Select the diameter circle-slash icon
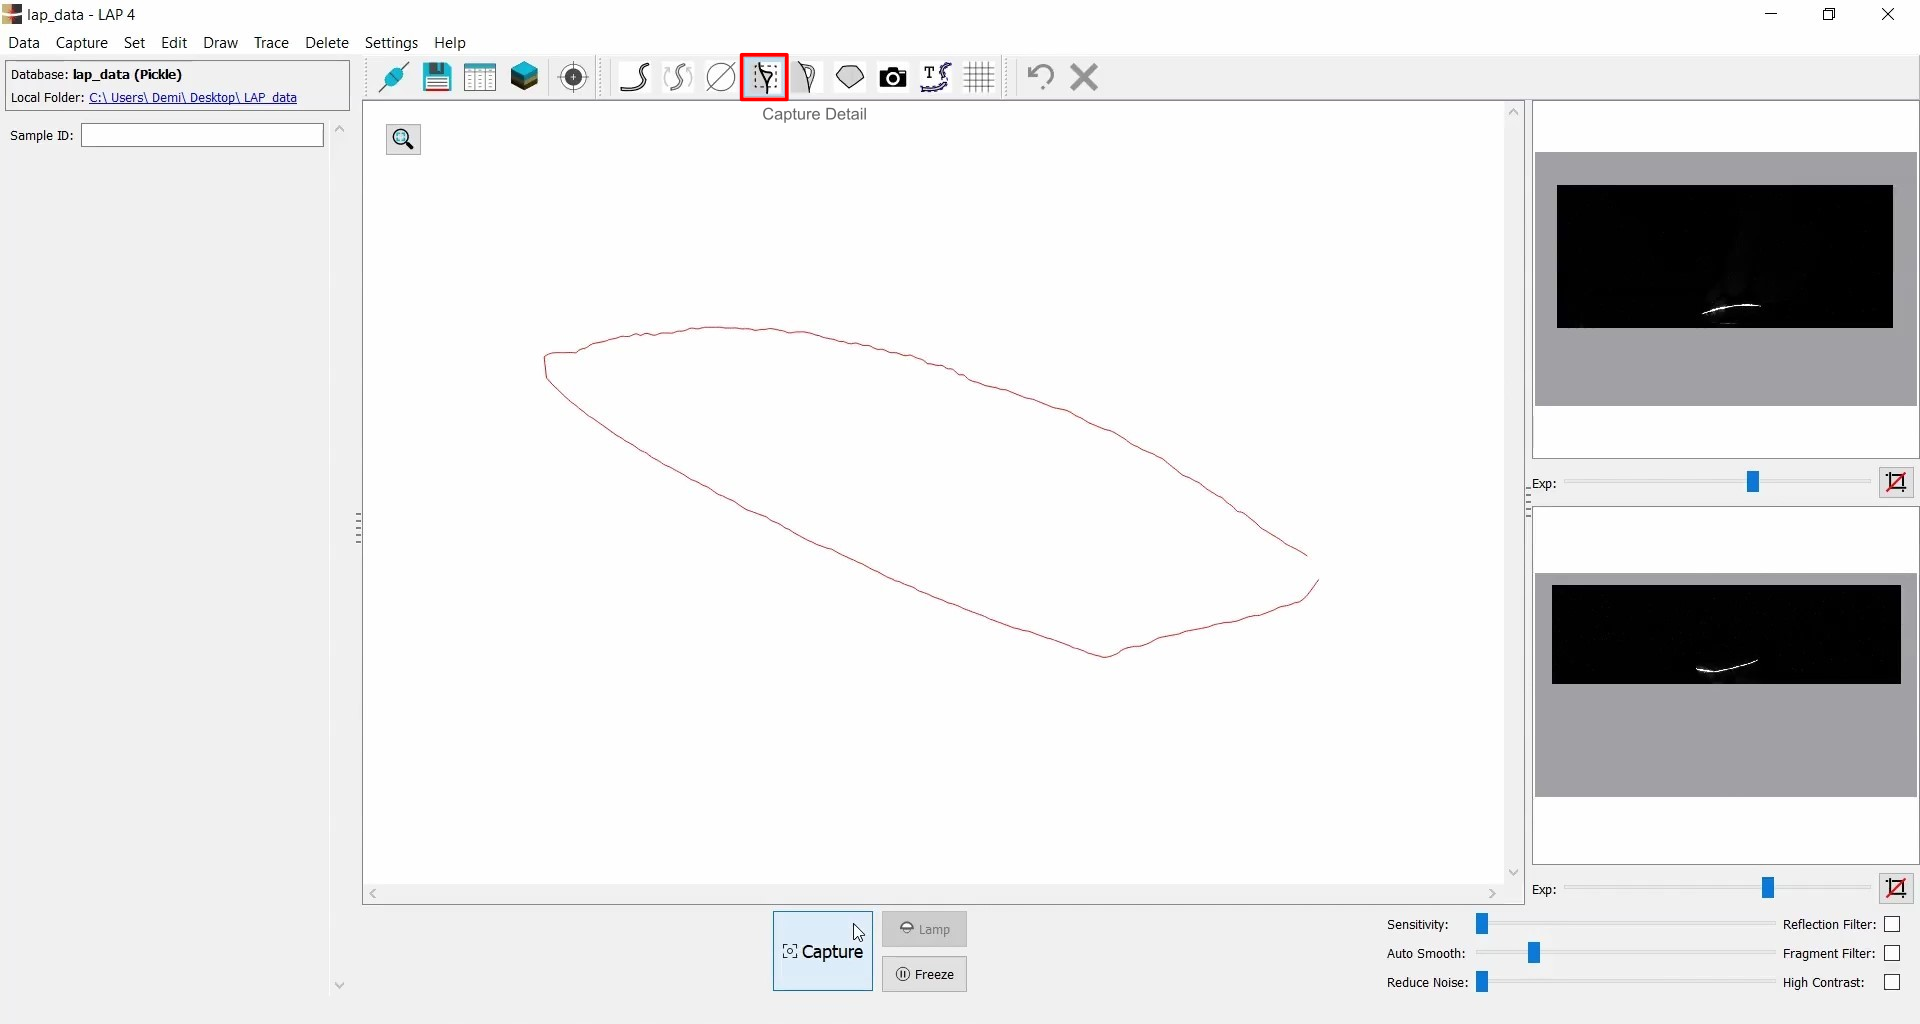1920x1024 pixels. 721,77
